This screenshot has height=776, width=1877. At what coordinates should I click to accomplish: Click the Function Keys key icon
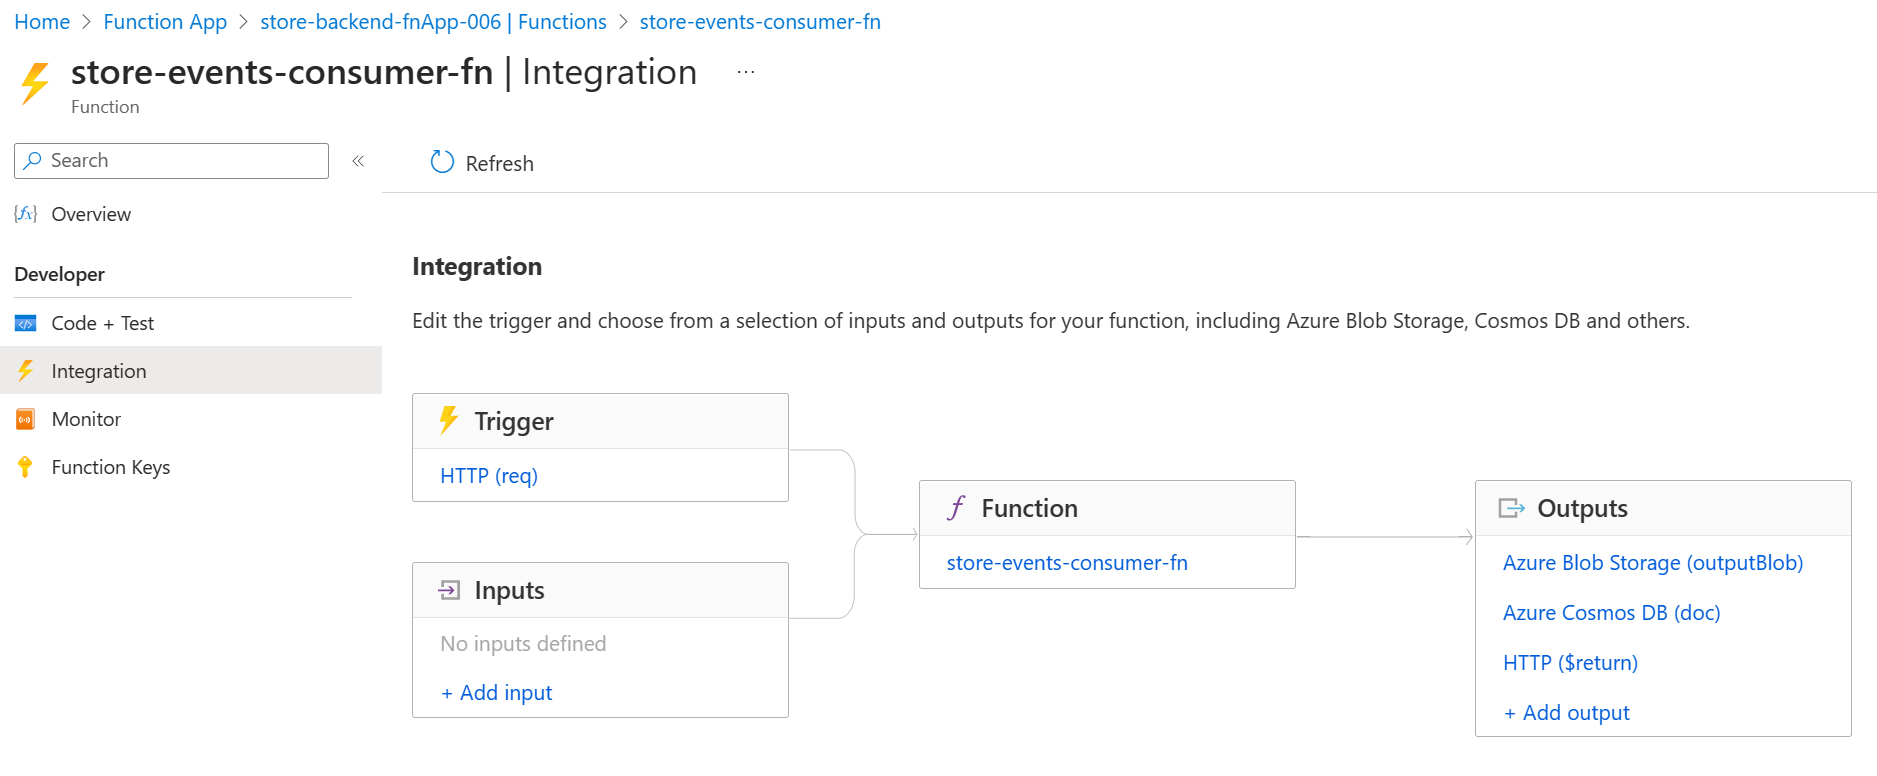pos(26,467)
